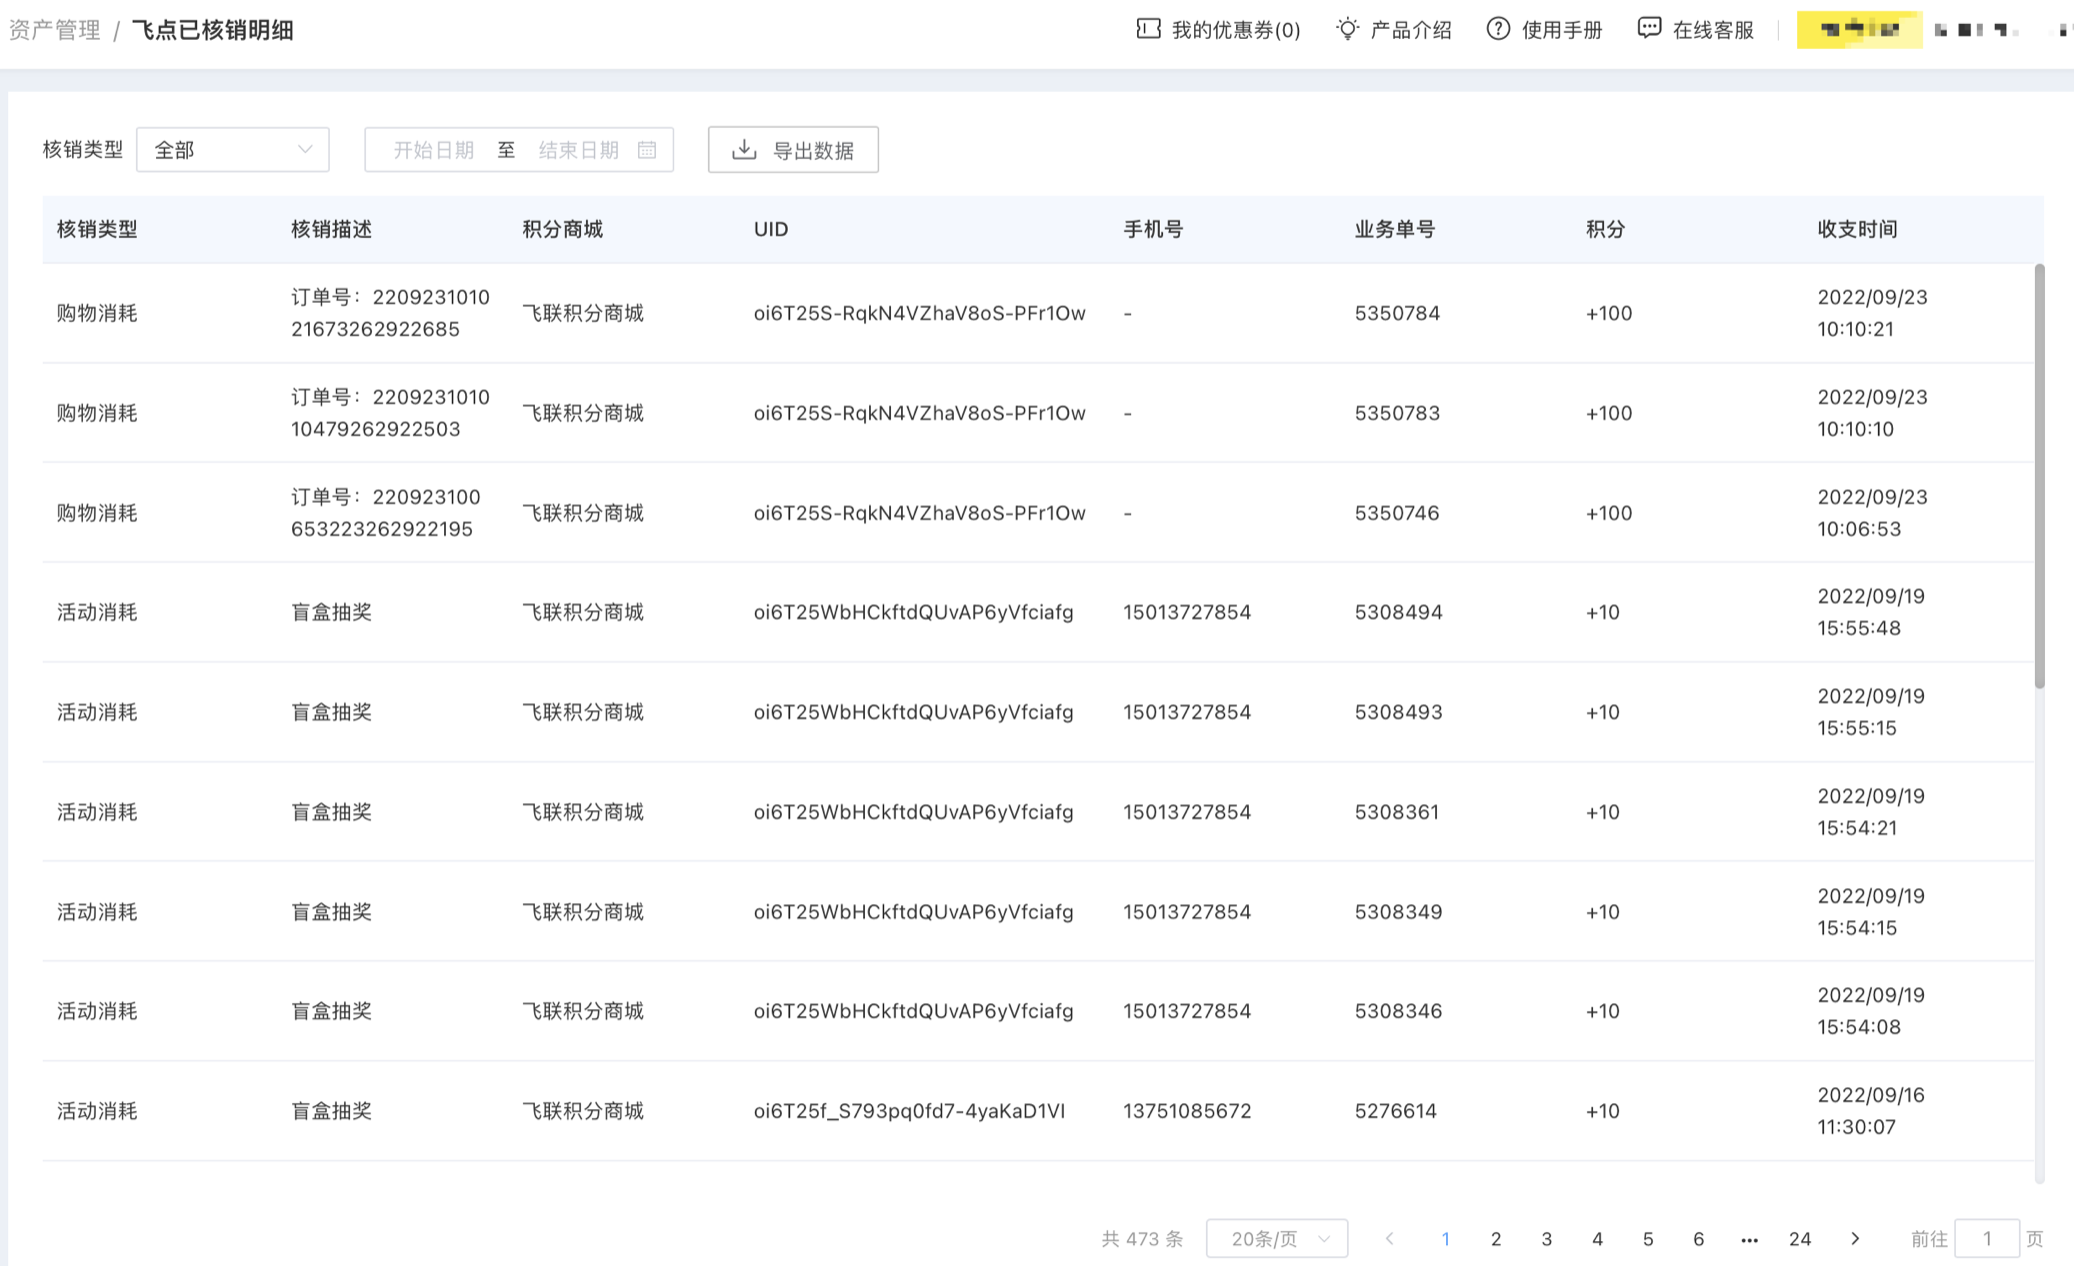Click the 开始日期 start date field
The image size is (2074, 1266).
[433, 150]
